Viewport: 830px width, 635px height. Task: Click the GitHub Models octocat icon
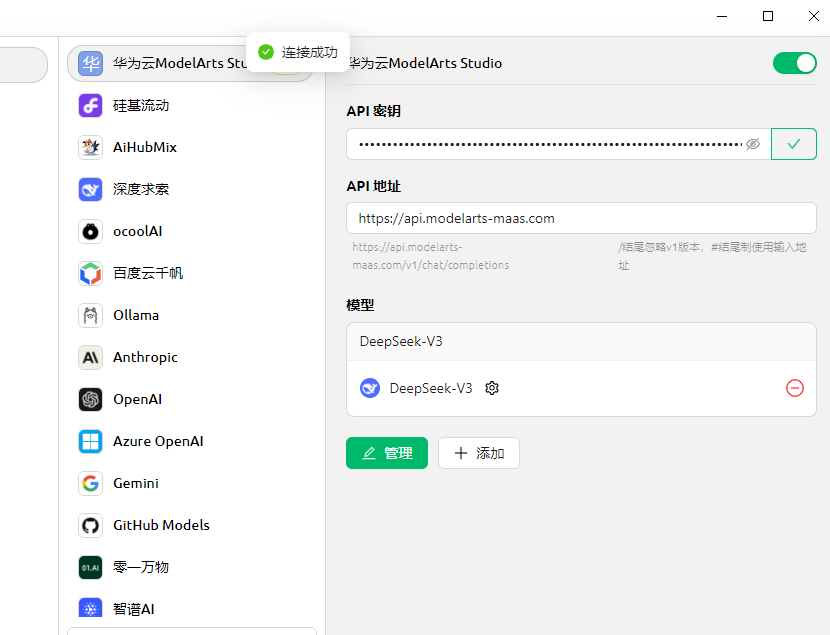tap(91, 525)
